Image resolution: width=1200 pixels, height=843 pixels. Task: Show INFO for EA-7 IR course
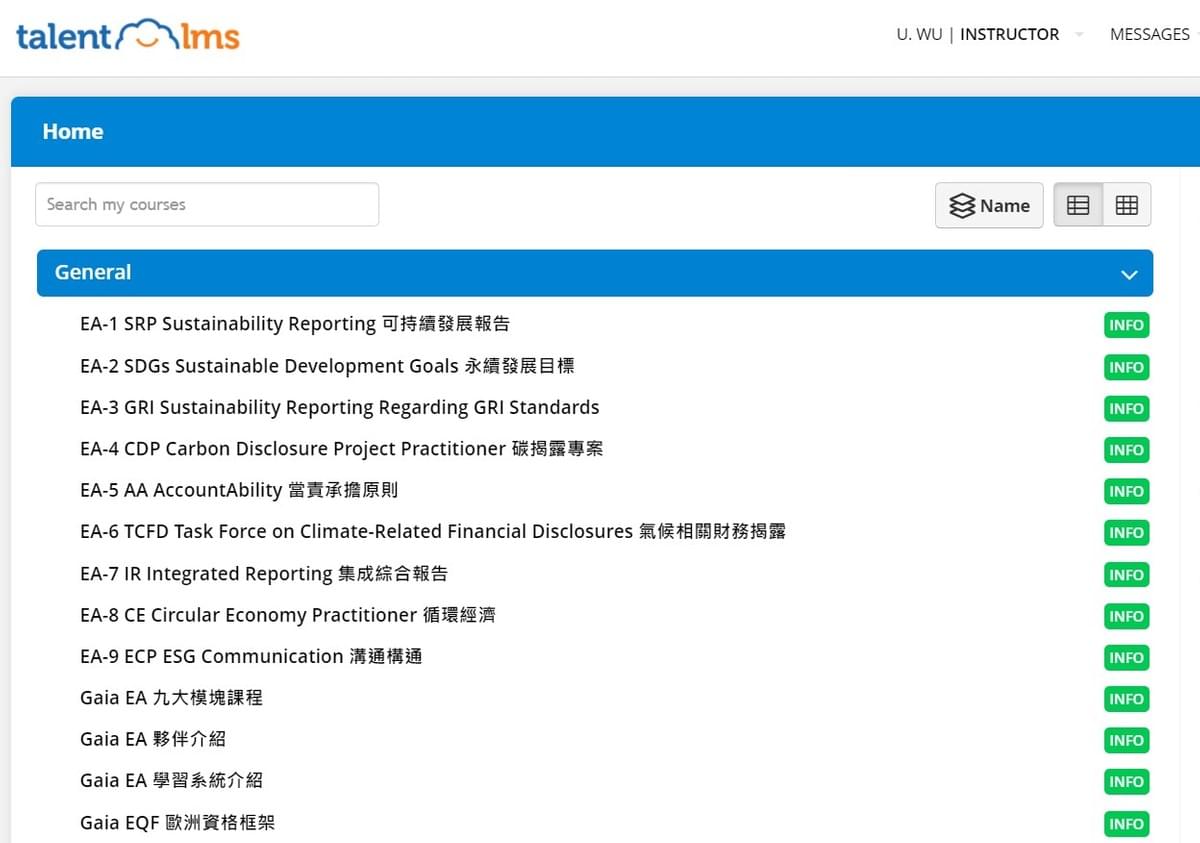click(1126, 575)
